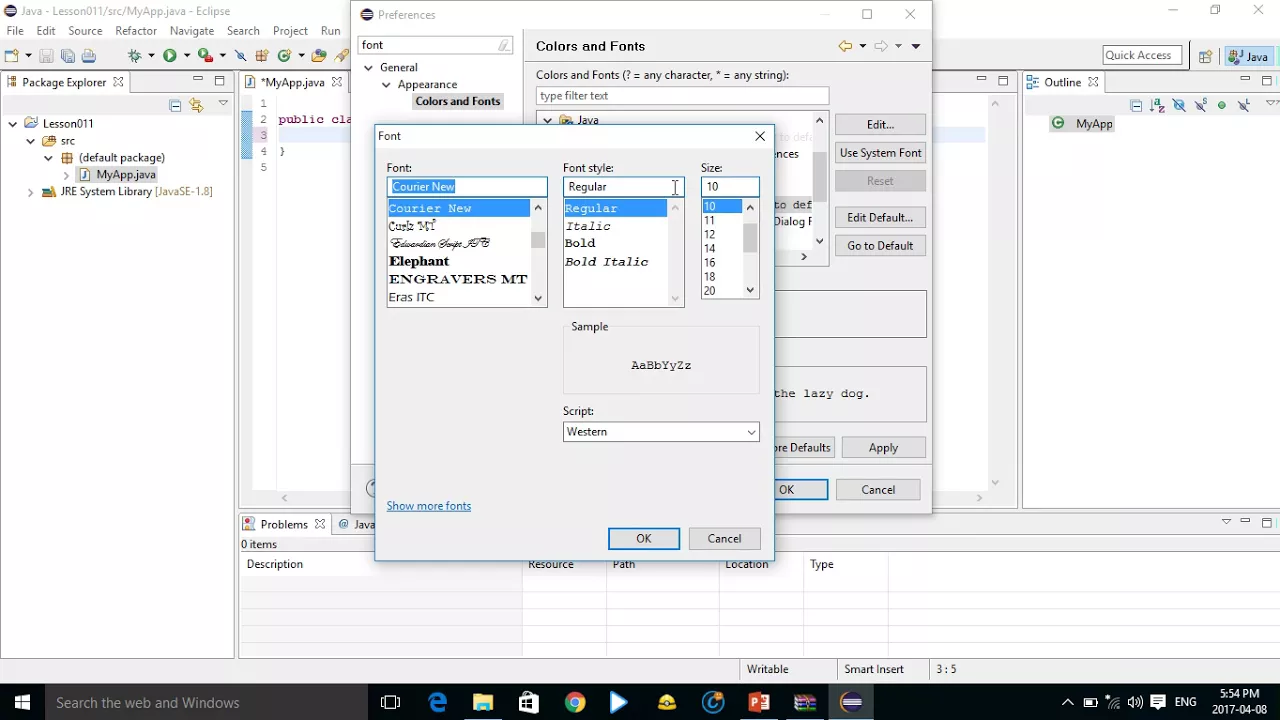Collapse All in the Outline view toolbar
Viewport: 1280px width, 720px height.
(1136, 105)
